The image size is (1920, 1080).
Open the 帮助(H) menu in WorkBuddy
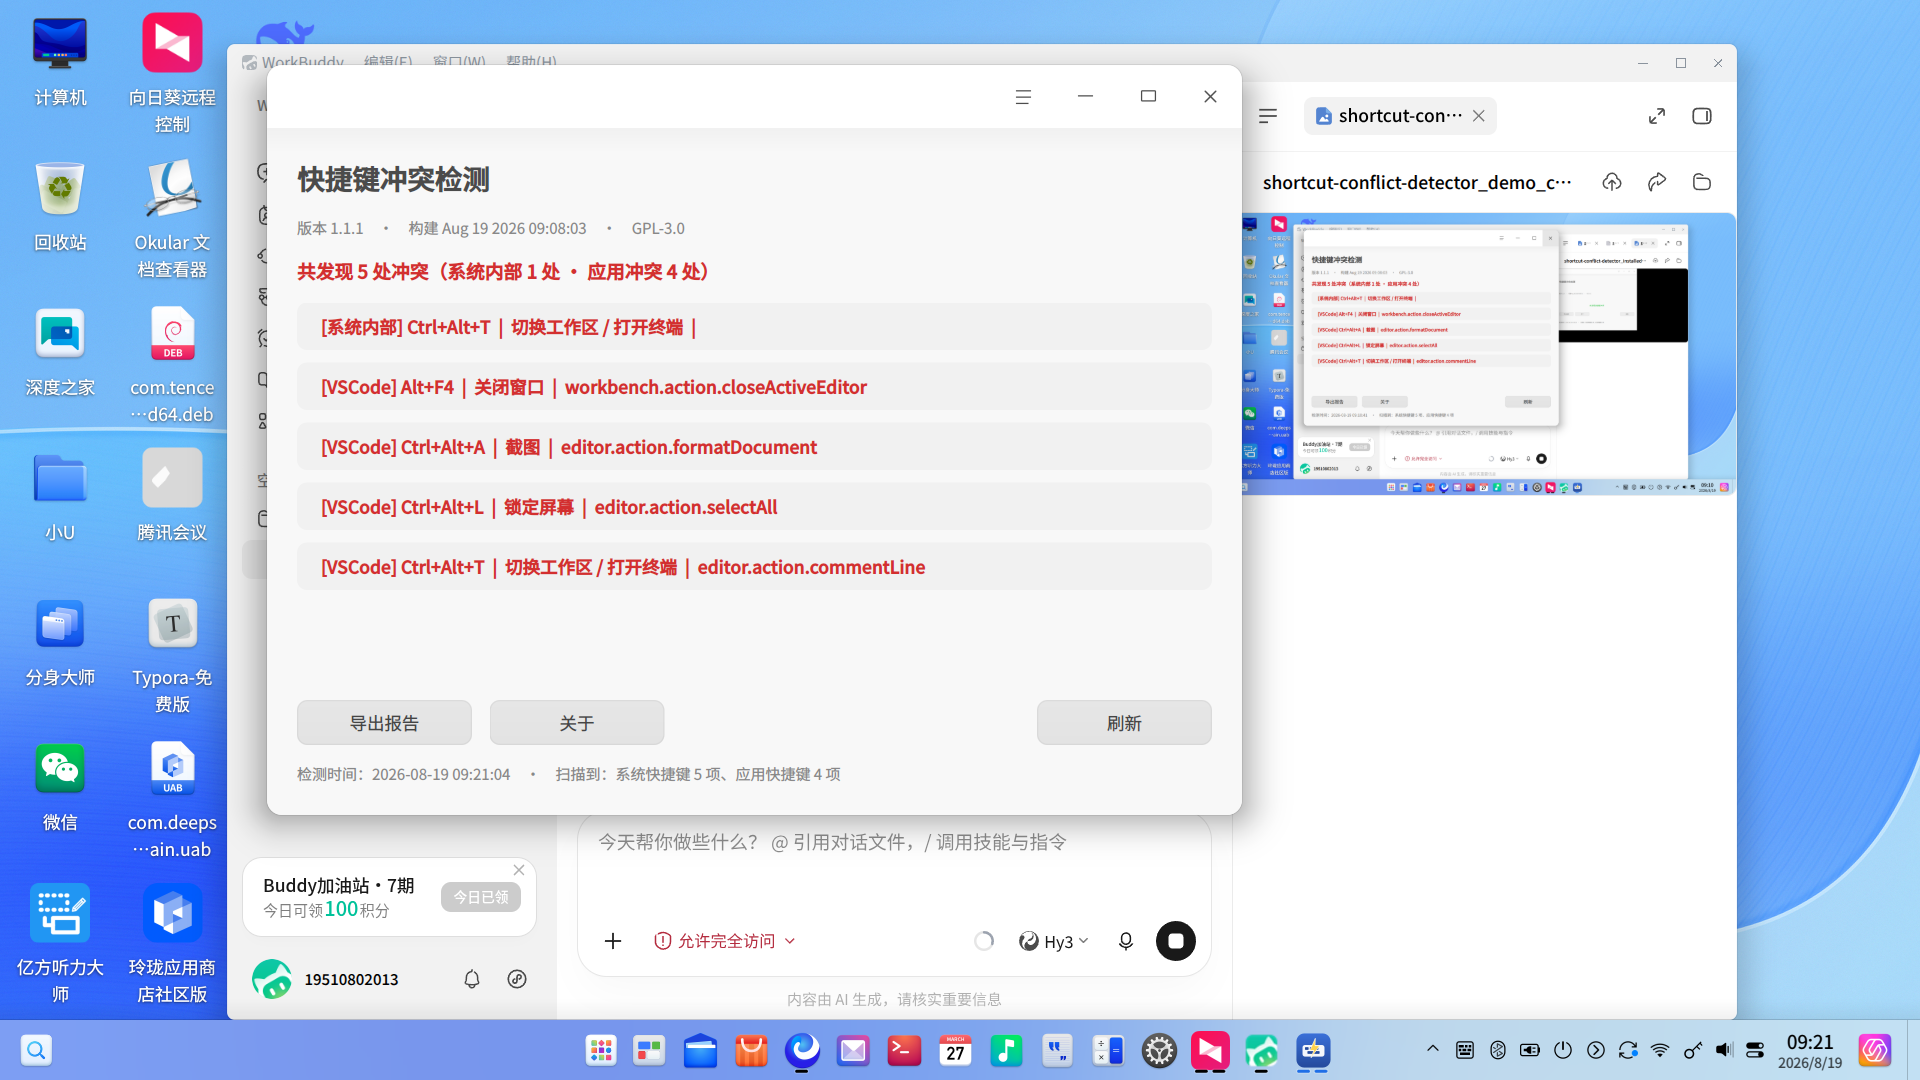[x=531, y=61]
